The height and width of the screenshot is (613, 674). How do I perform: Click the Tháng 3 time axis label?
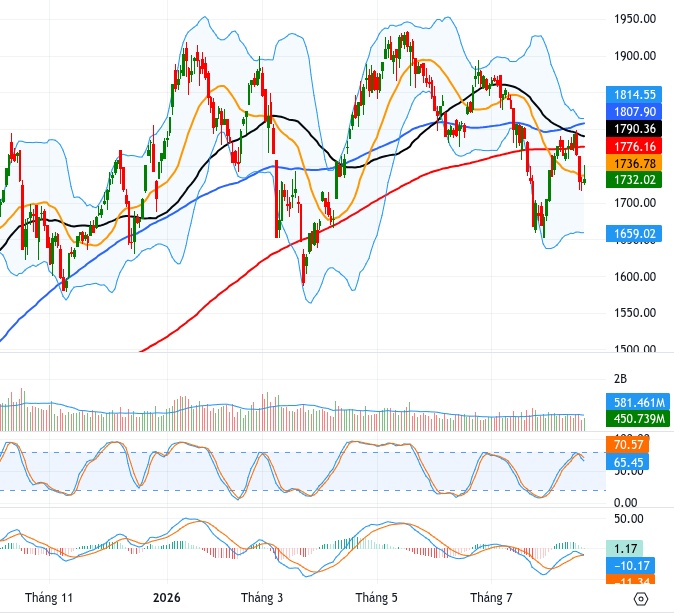[262, 598]
